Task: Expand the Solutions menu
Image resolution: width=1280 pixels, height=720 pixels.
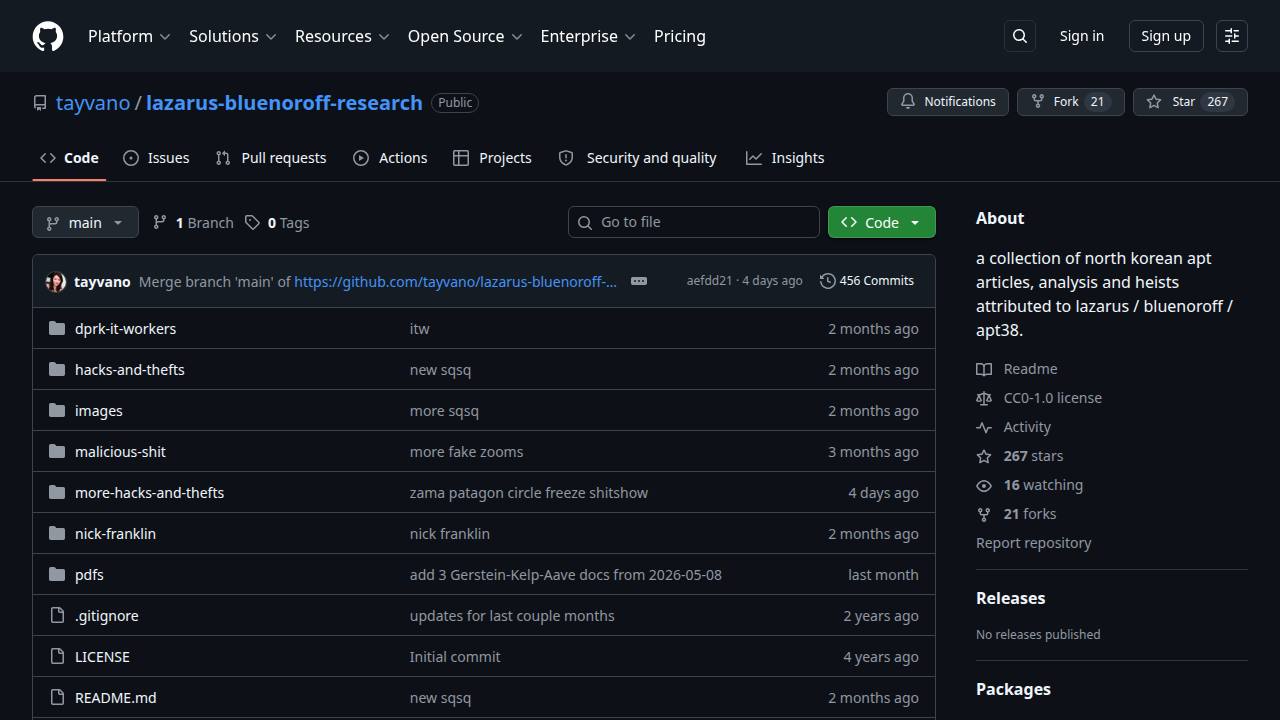Action: pos(232,36)
